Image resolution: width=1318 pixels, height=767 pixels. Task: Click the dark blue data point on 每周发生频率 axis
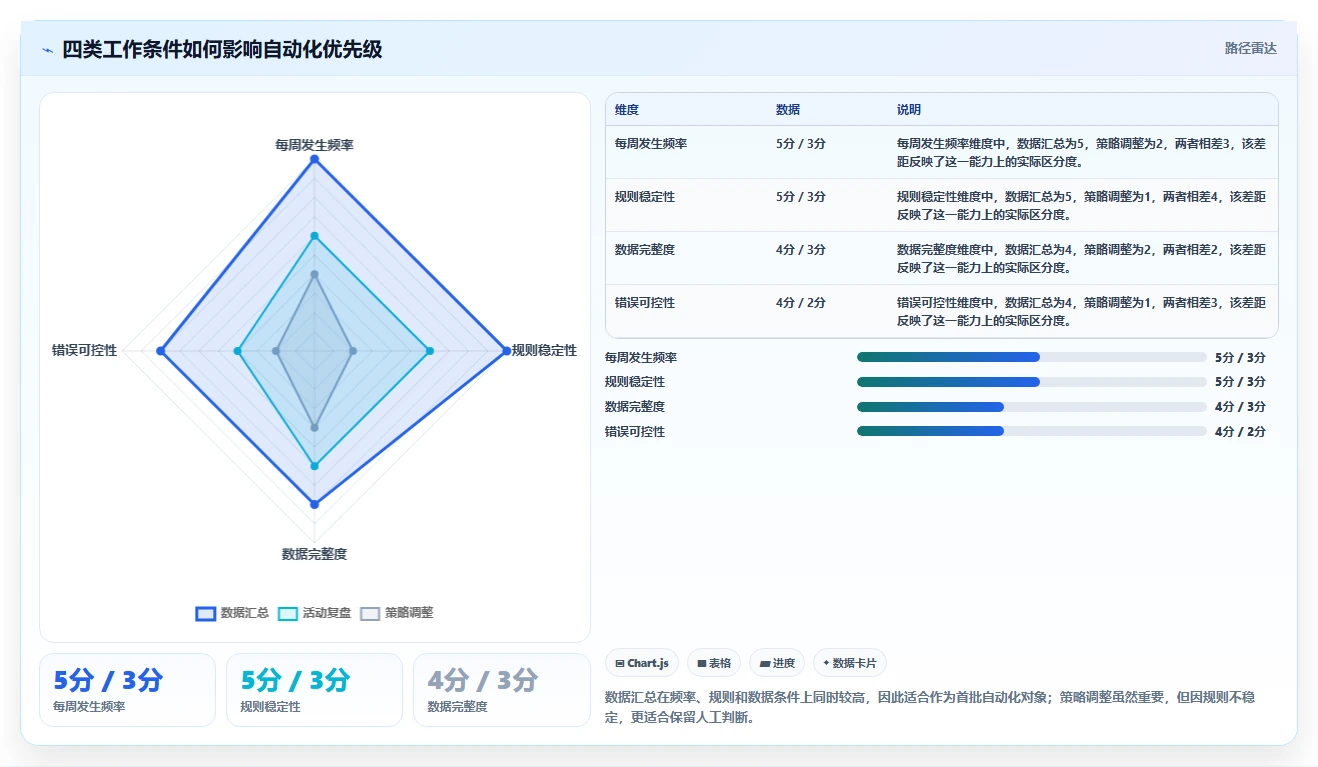pos(314,160)
